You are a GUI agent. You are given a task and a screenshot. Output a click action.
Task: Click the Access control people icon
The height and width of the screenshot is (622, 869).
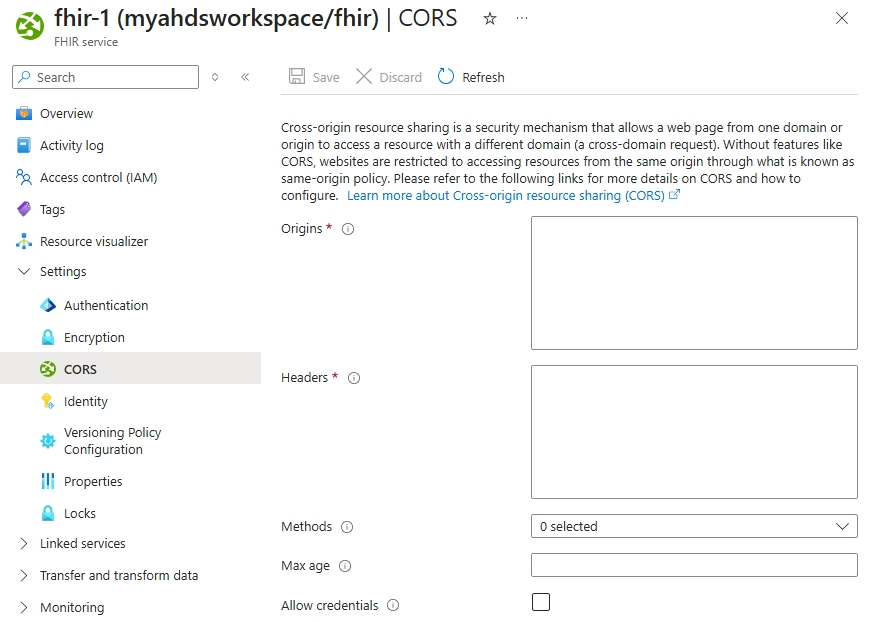(24, 177)
